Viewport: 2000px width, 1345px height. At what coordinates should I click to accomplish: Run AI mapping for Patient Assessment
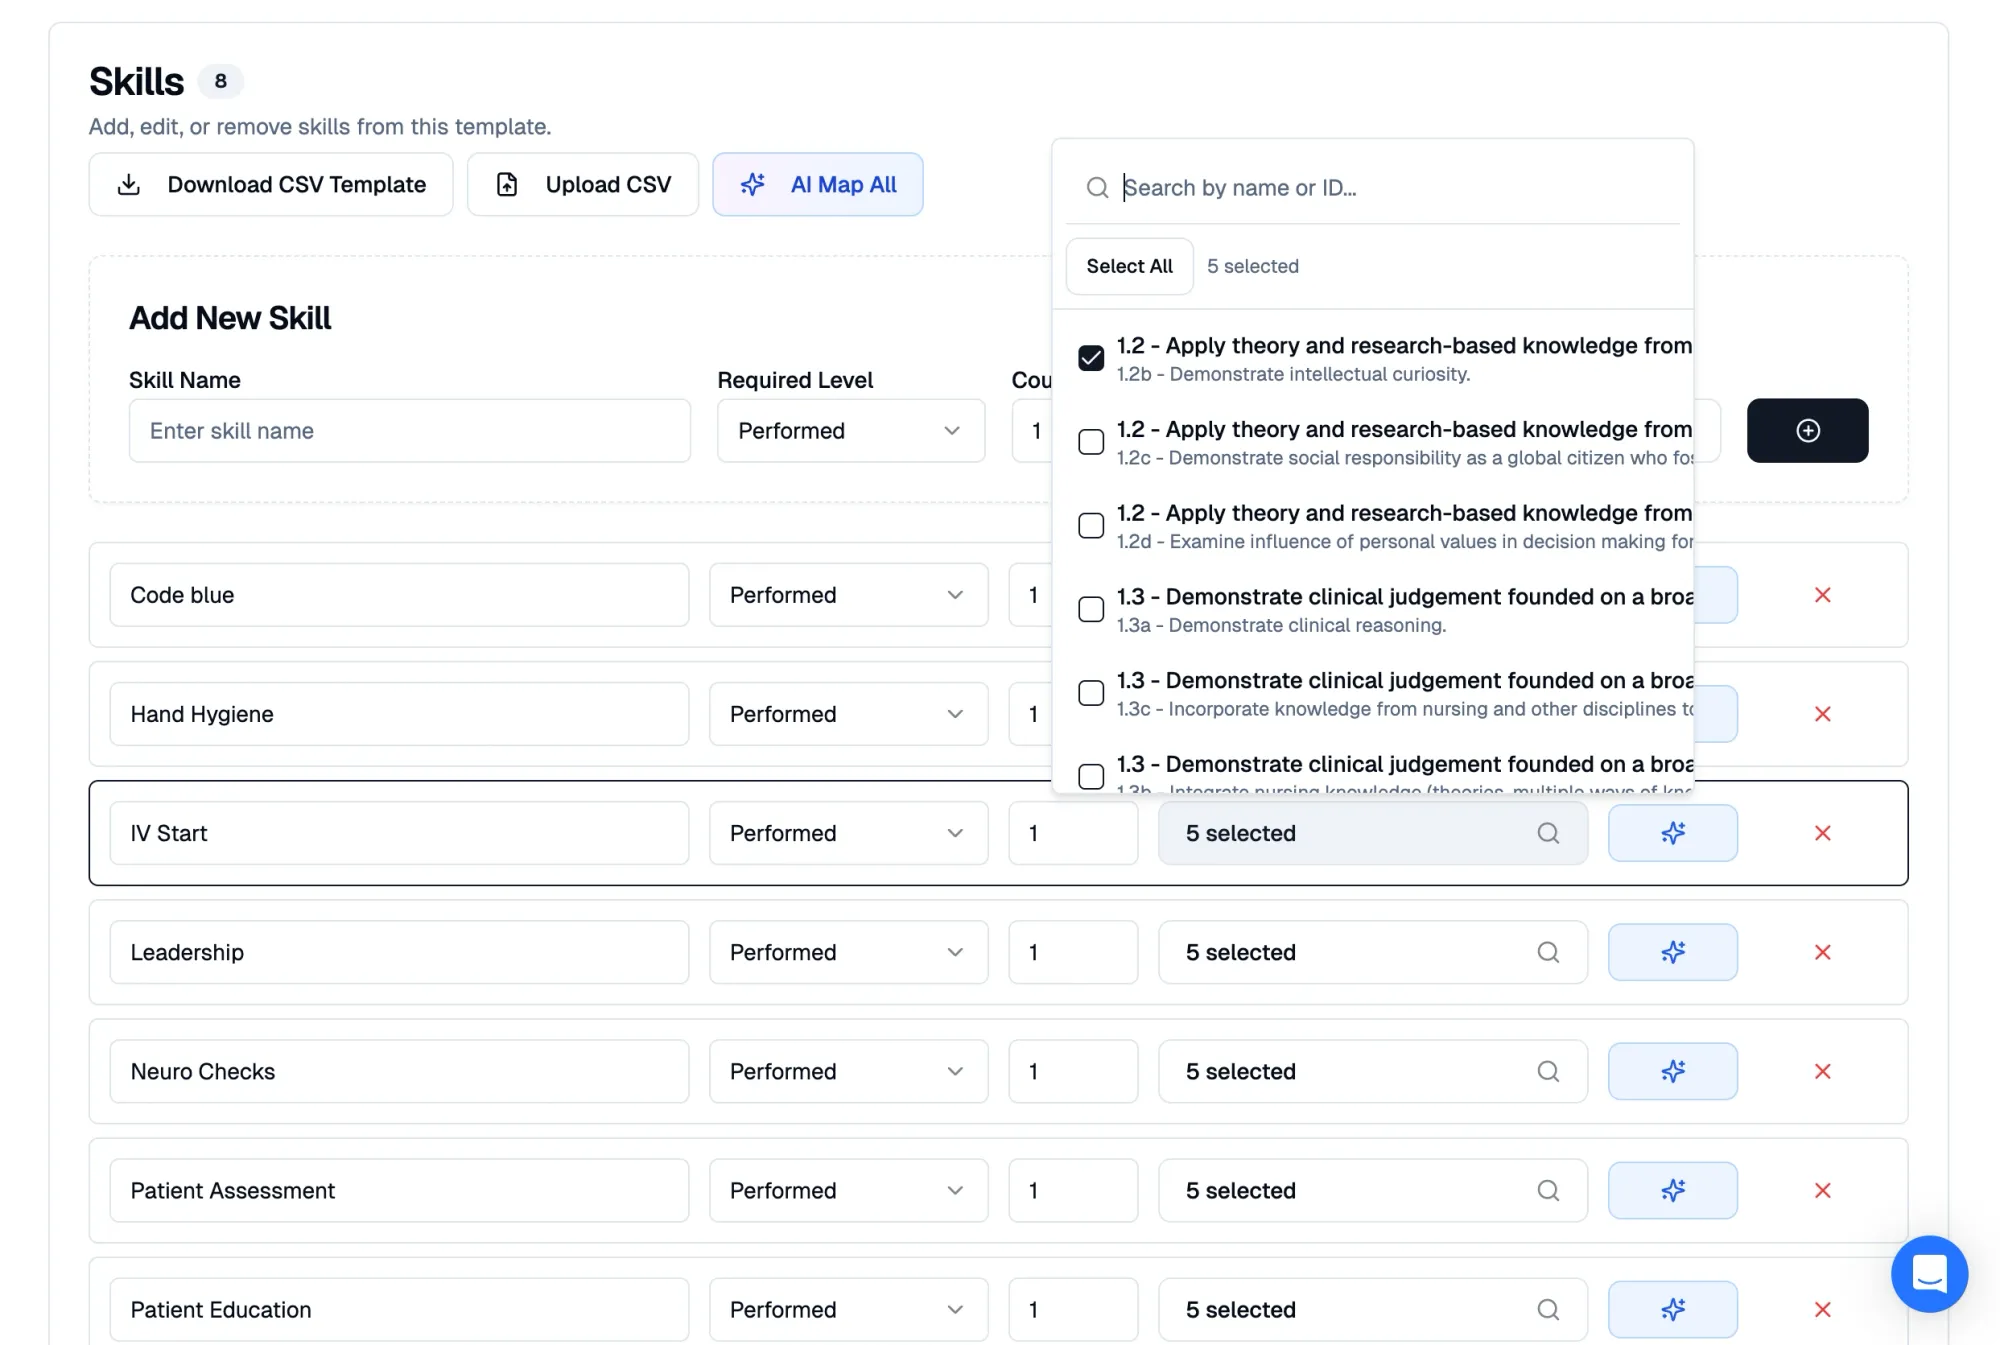1672,1190
